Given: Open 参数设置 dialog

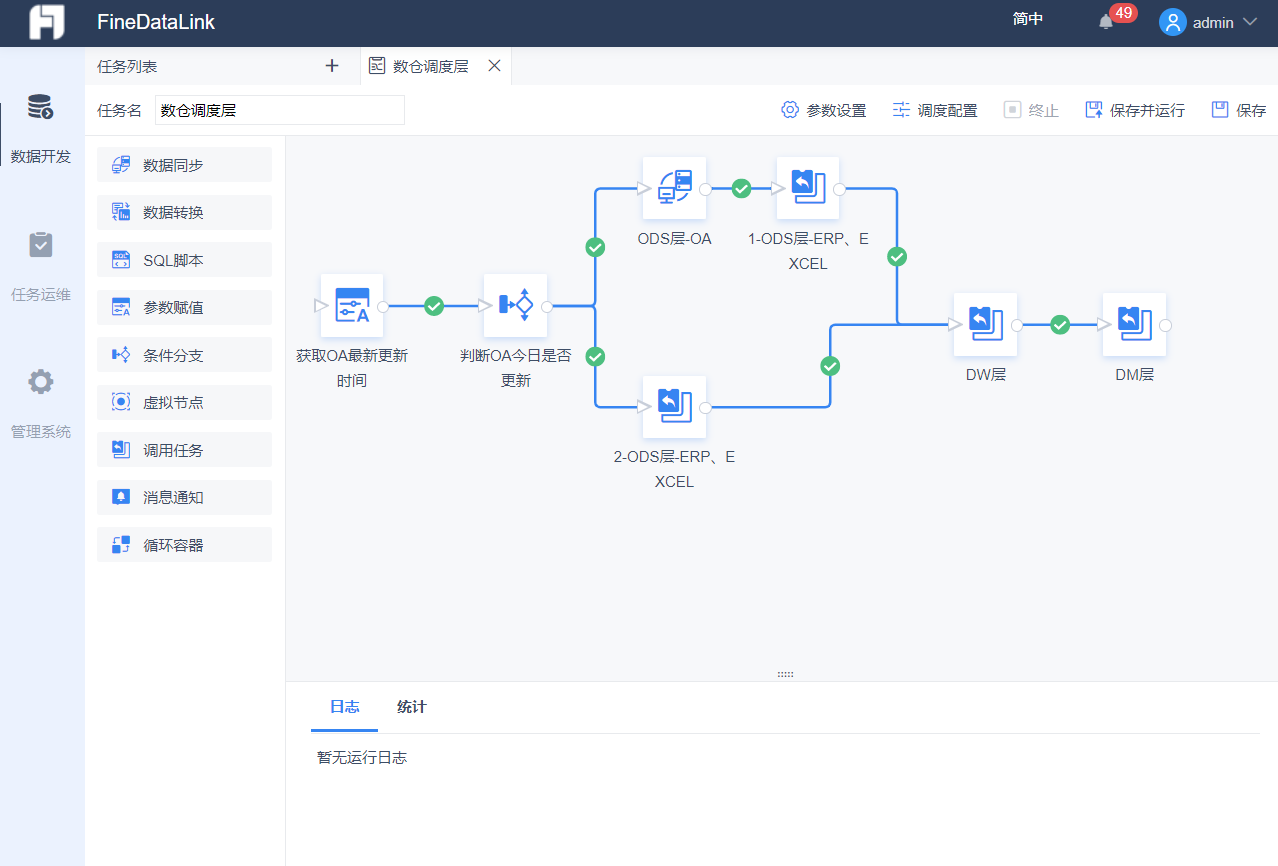Looking at the screenshot, I should tap(824, 110).
